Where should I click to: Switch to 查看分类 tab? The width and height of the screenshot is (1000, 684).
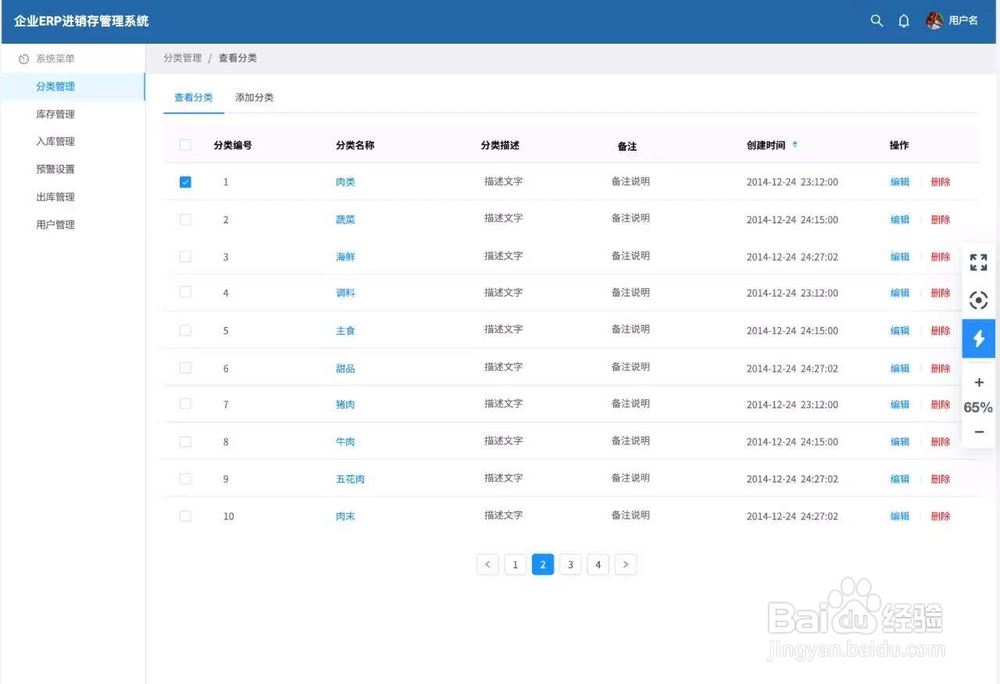point(193,98)
